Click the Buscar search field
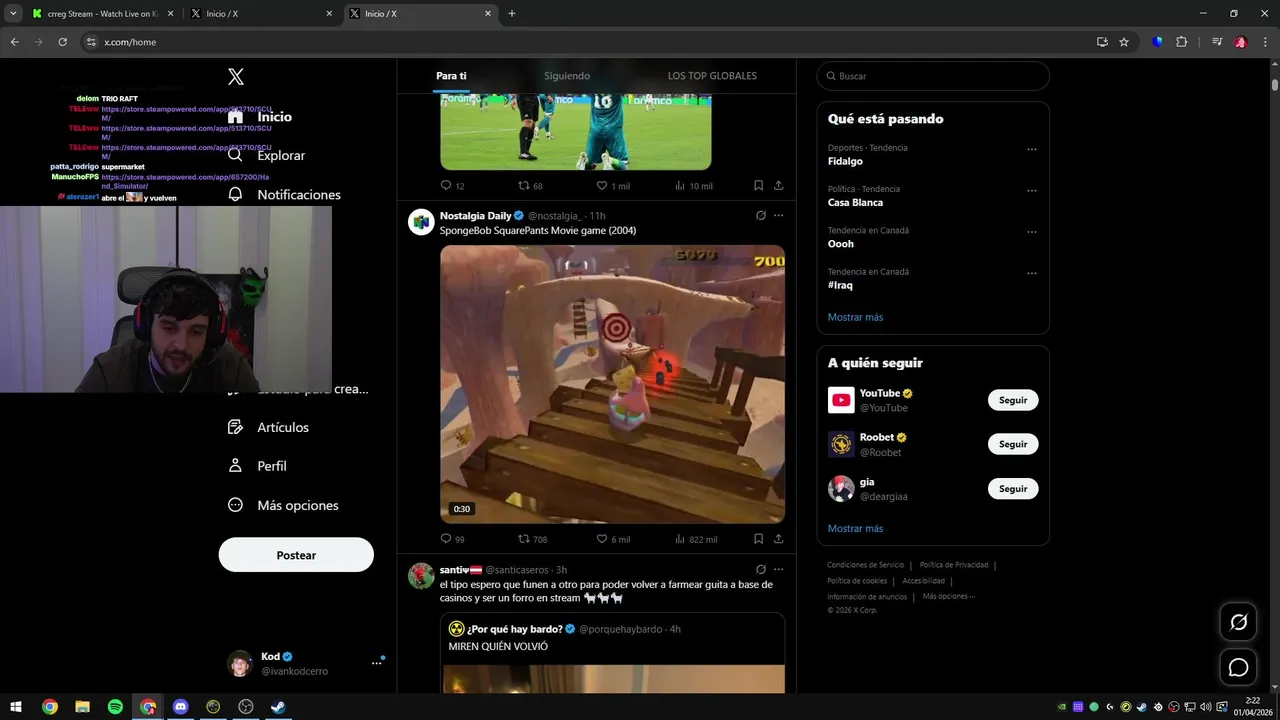Viewport: 1280px width, 720px height. [x=933, y=76]
